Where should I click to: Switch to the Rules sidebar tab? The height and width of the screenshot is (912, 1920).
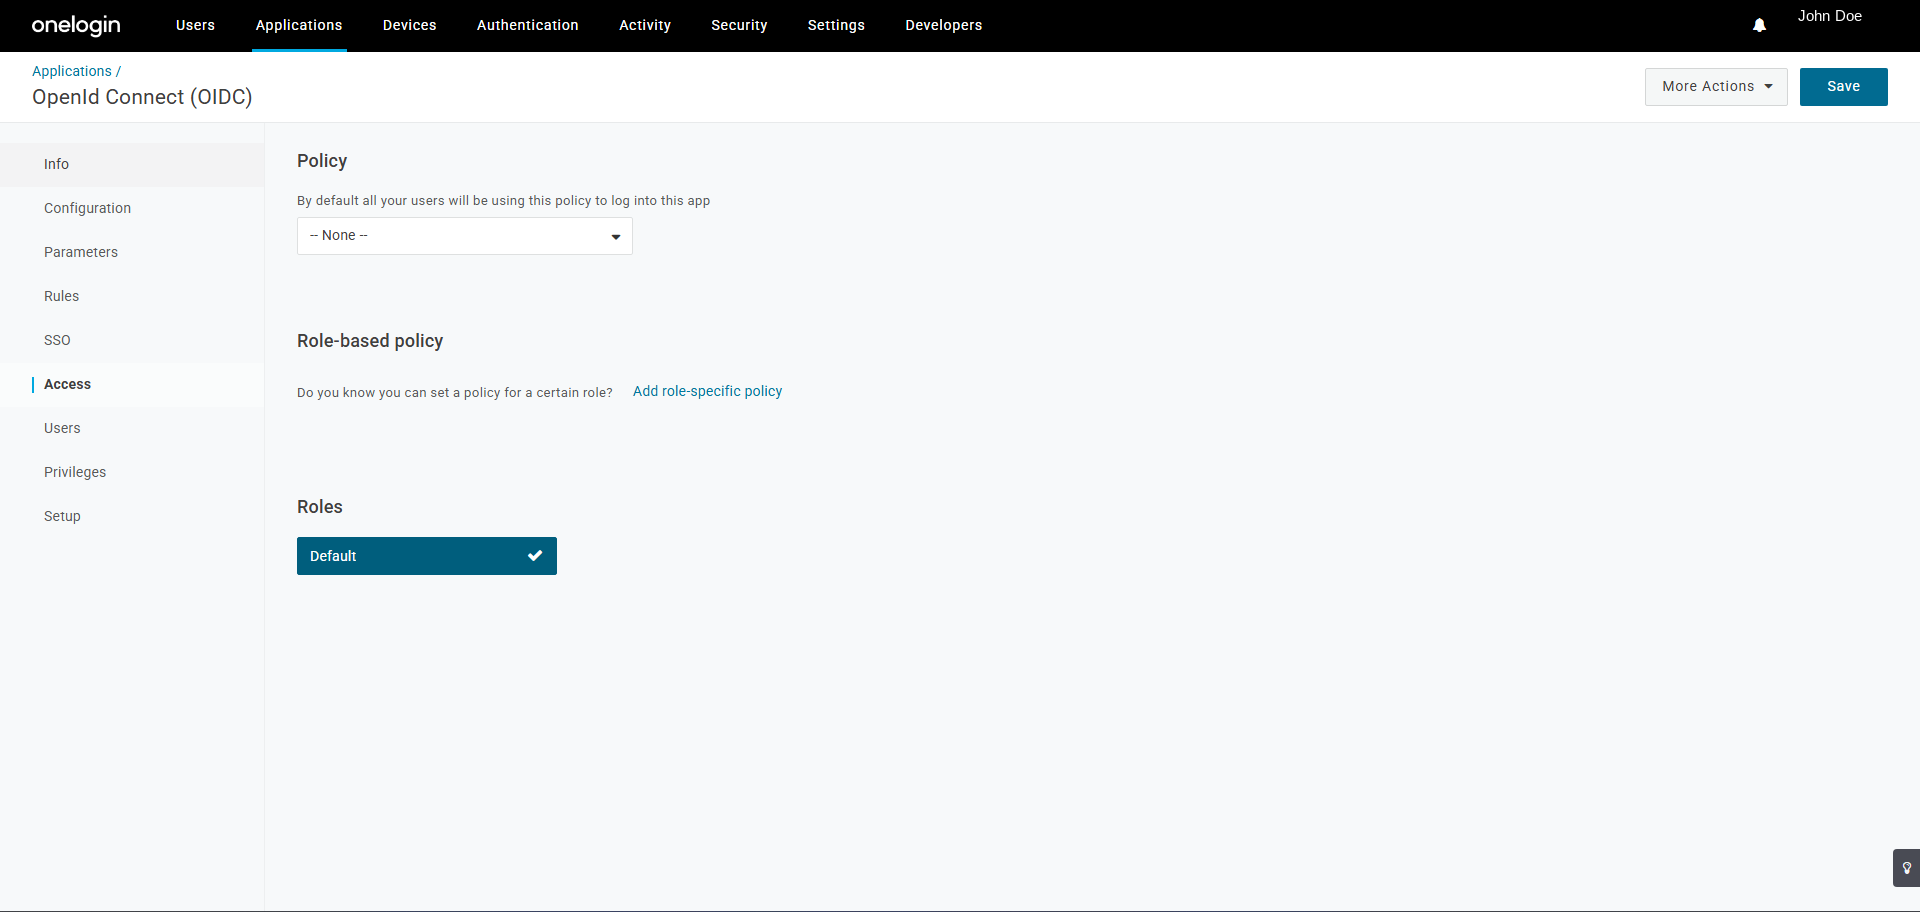pos(132,296)
